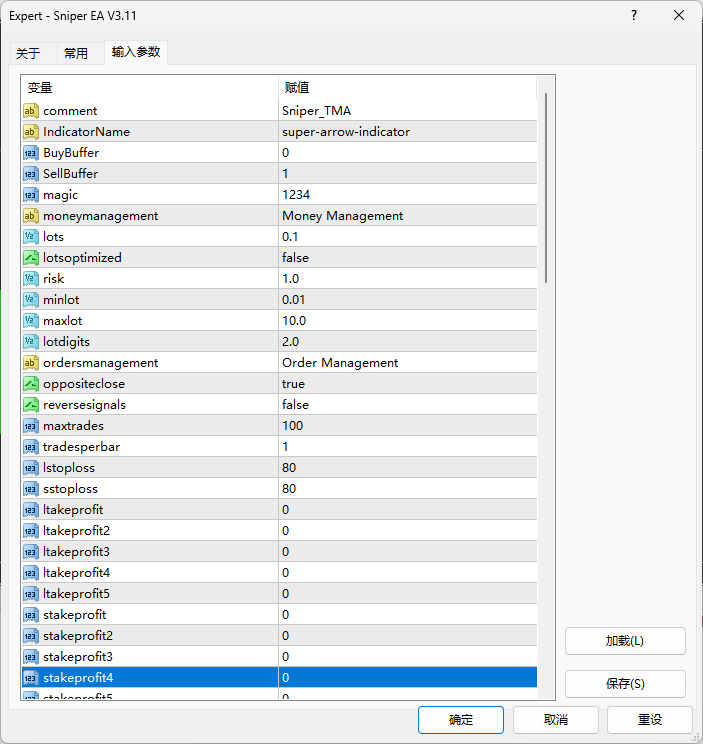This screenshot has height=744, width=703.
Task: Select the integer icon beside lstoploss
Action: 31,468
